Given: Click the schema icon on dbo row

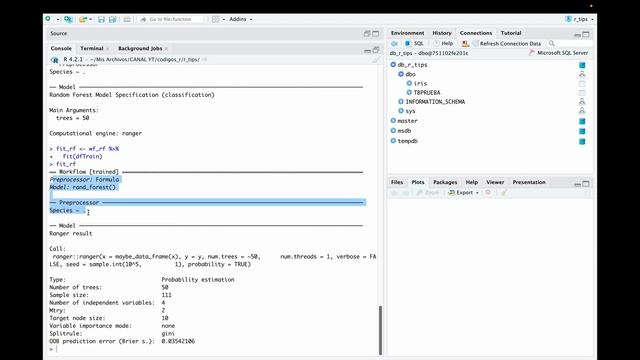Looking at the screenshot, I should (x=582, y=74).
